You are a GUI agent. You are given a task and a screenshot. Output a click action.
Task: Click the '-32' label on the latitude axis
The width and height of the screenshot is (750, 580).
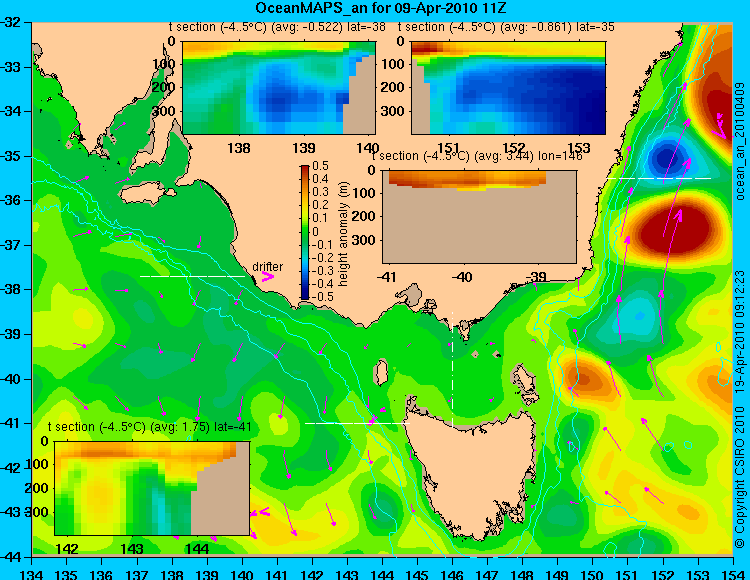coord(10,22)
